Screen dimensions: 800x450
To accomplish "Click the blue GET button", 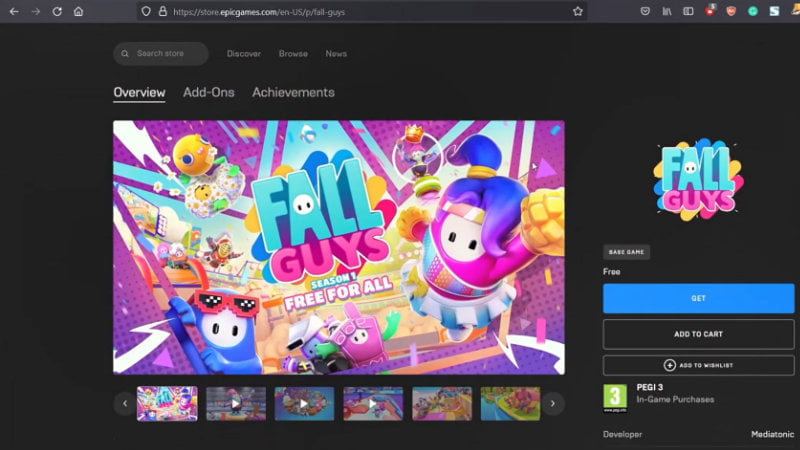I will click(698, 298).
